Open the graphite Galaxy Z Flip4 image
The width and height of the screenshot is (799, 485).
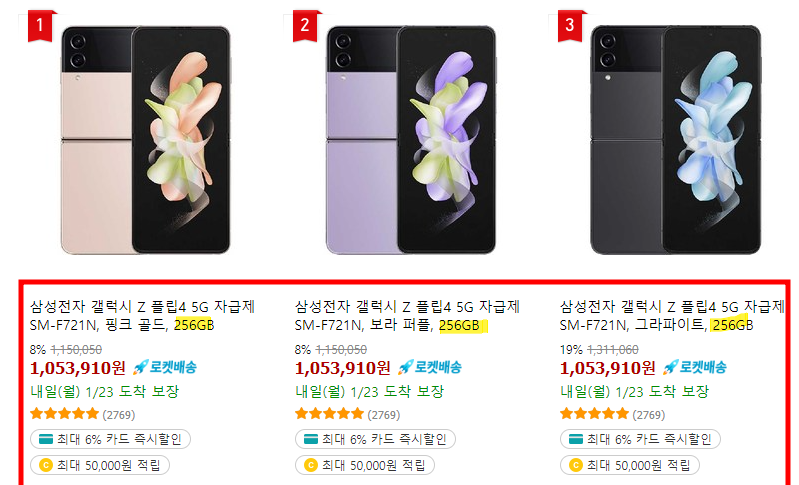676,140
